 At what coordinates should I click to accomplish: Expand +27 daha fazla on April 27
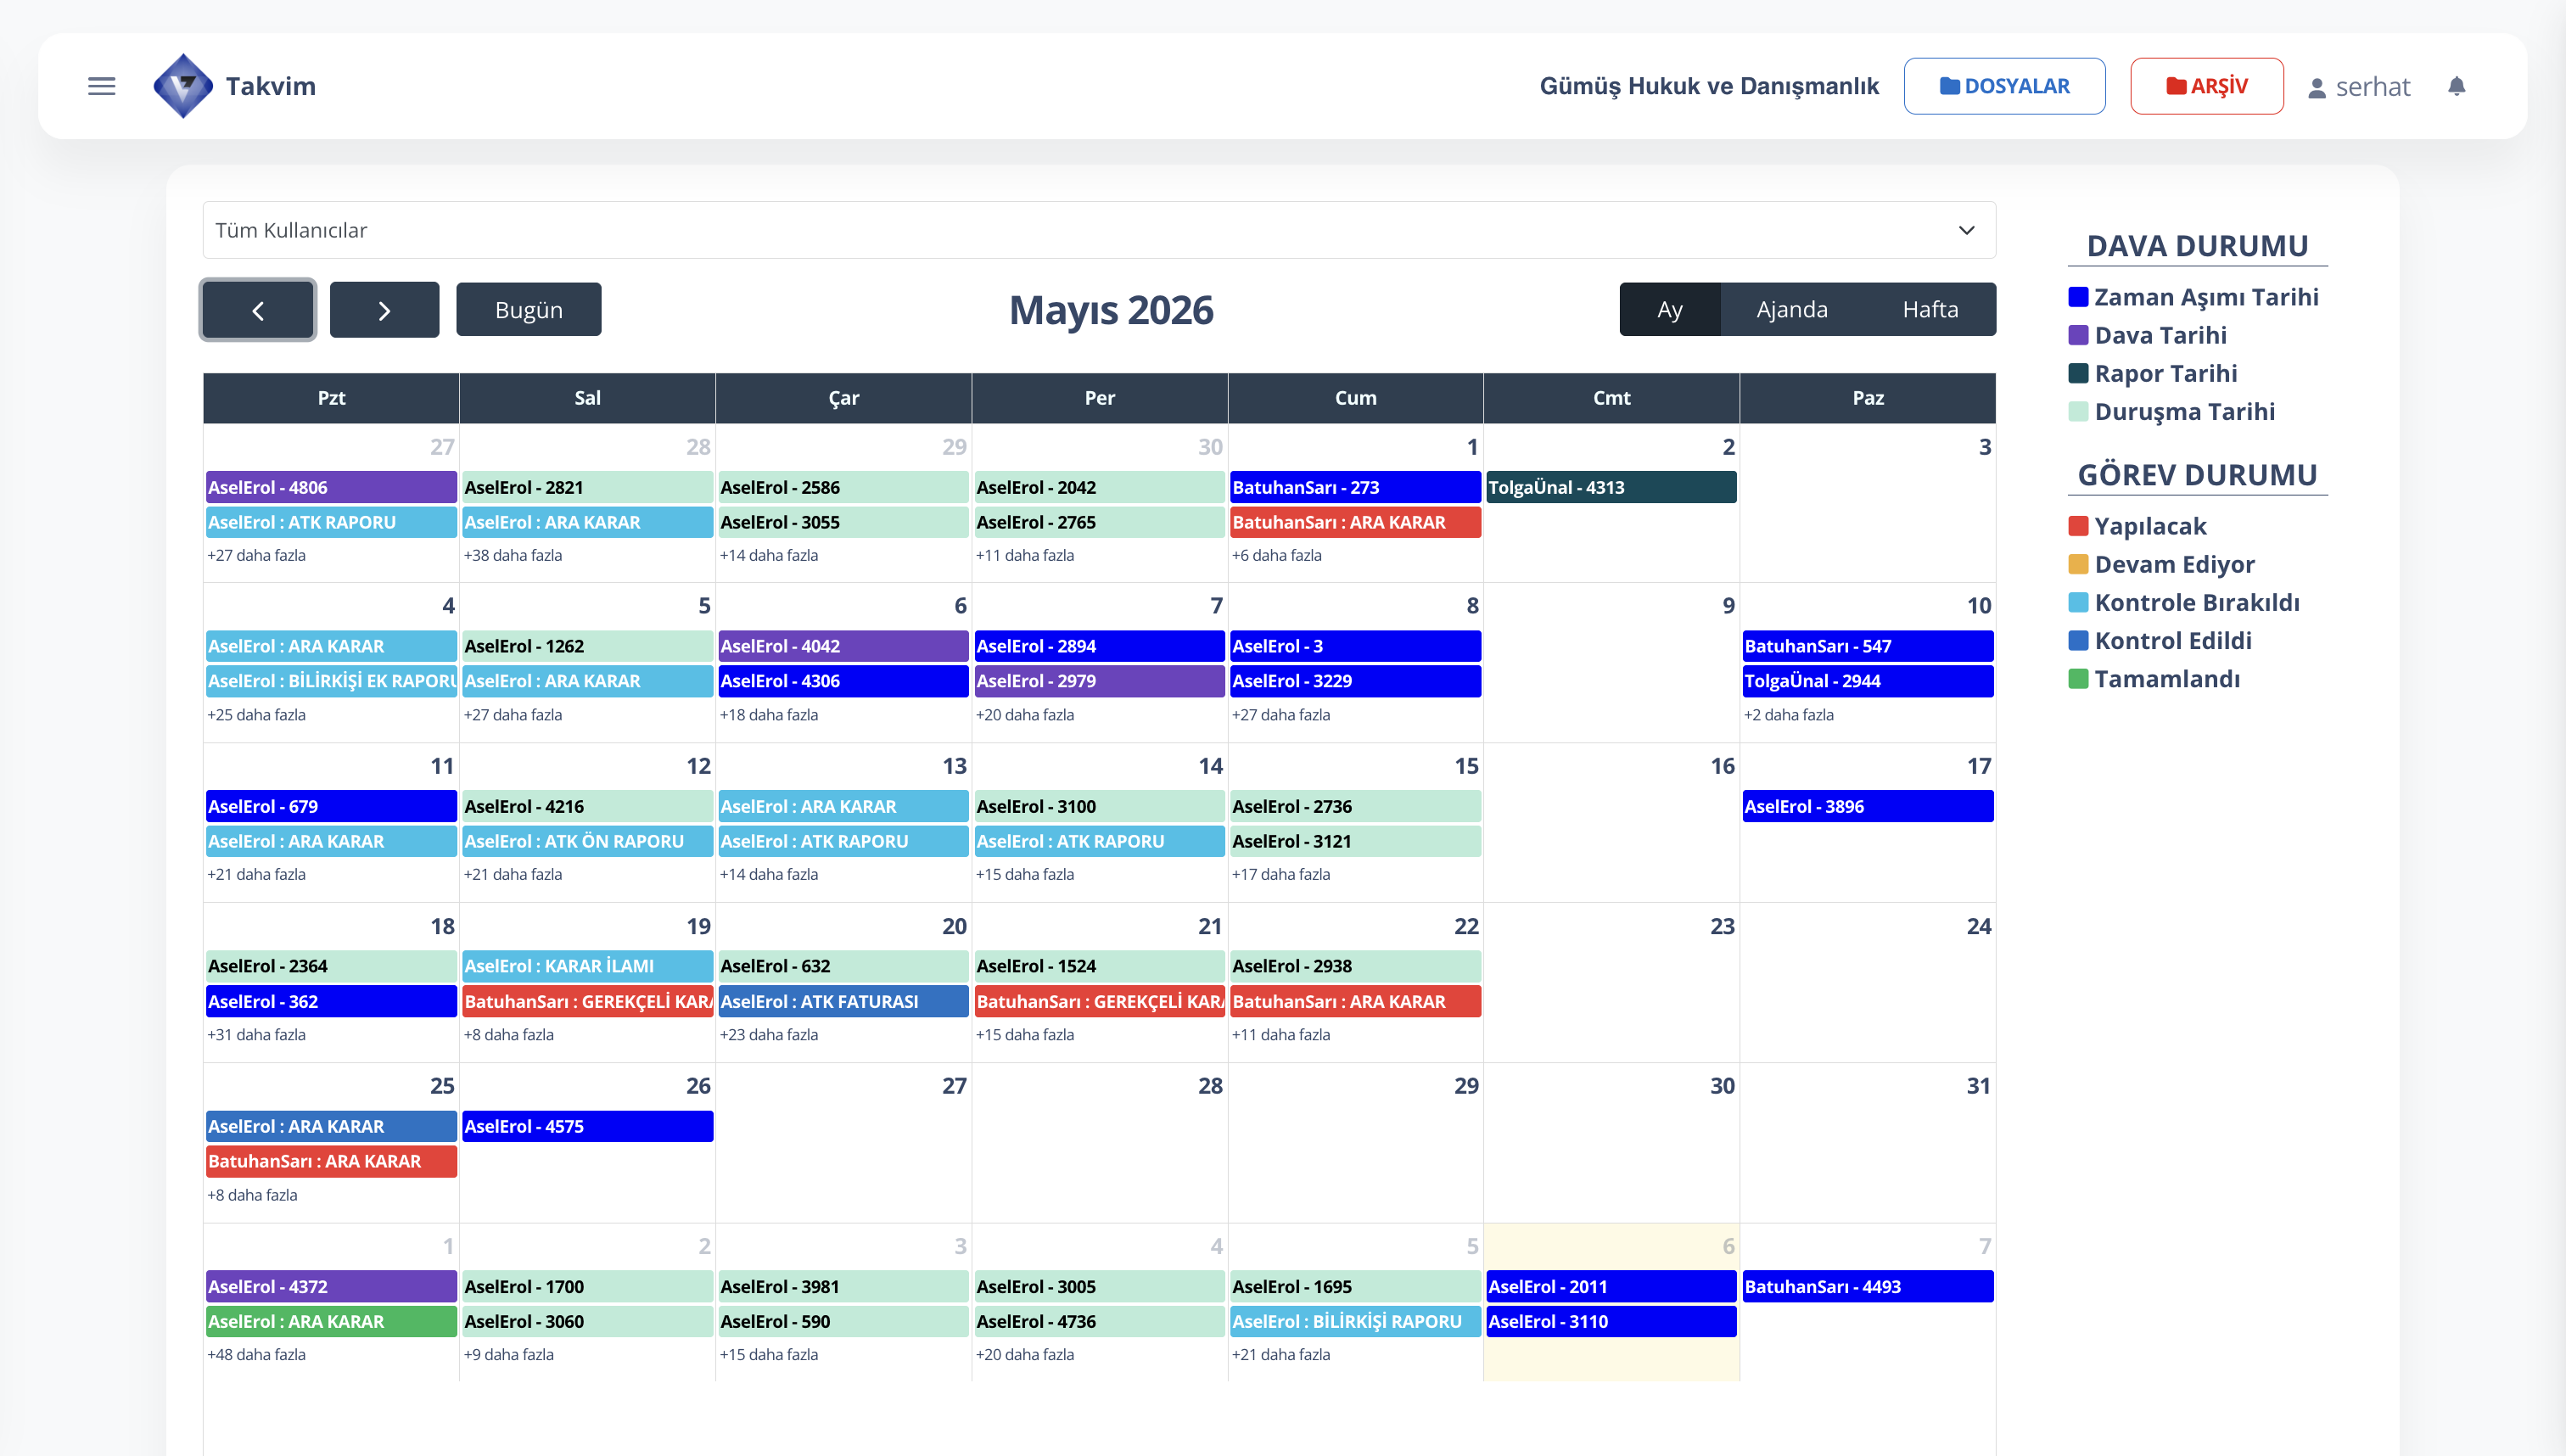pos(257,555)
